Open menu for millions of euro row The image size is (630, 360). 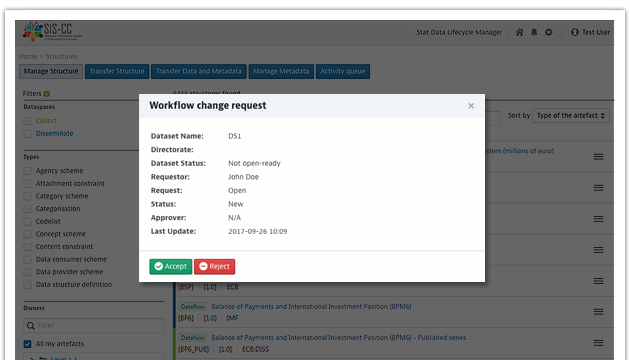598,157
